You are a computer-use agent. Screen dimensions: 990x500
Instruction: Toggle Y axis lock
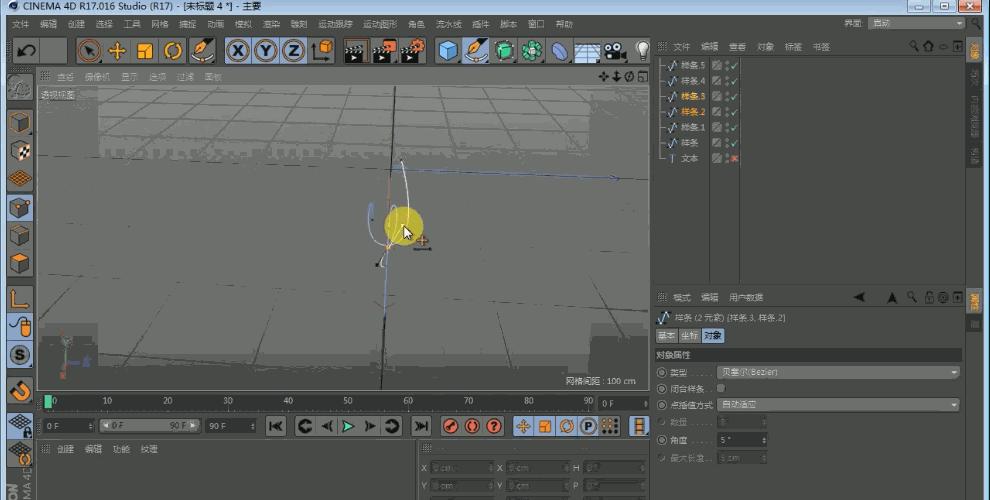click(266, 51)
